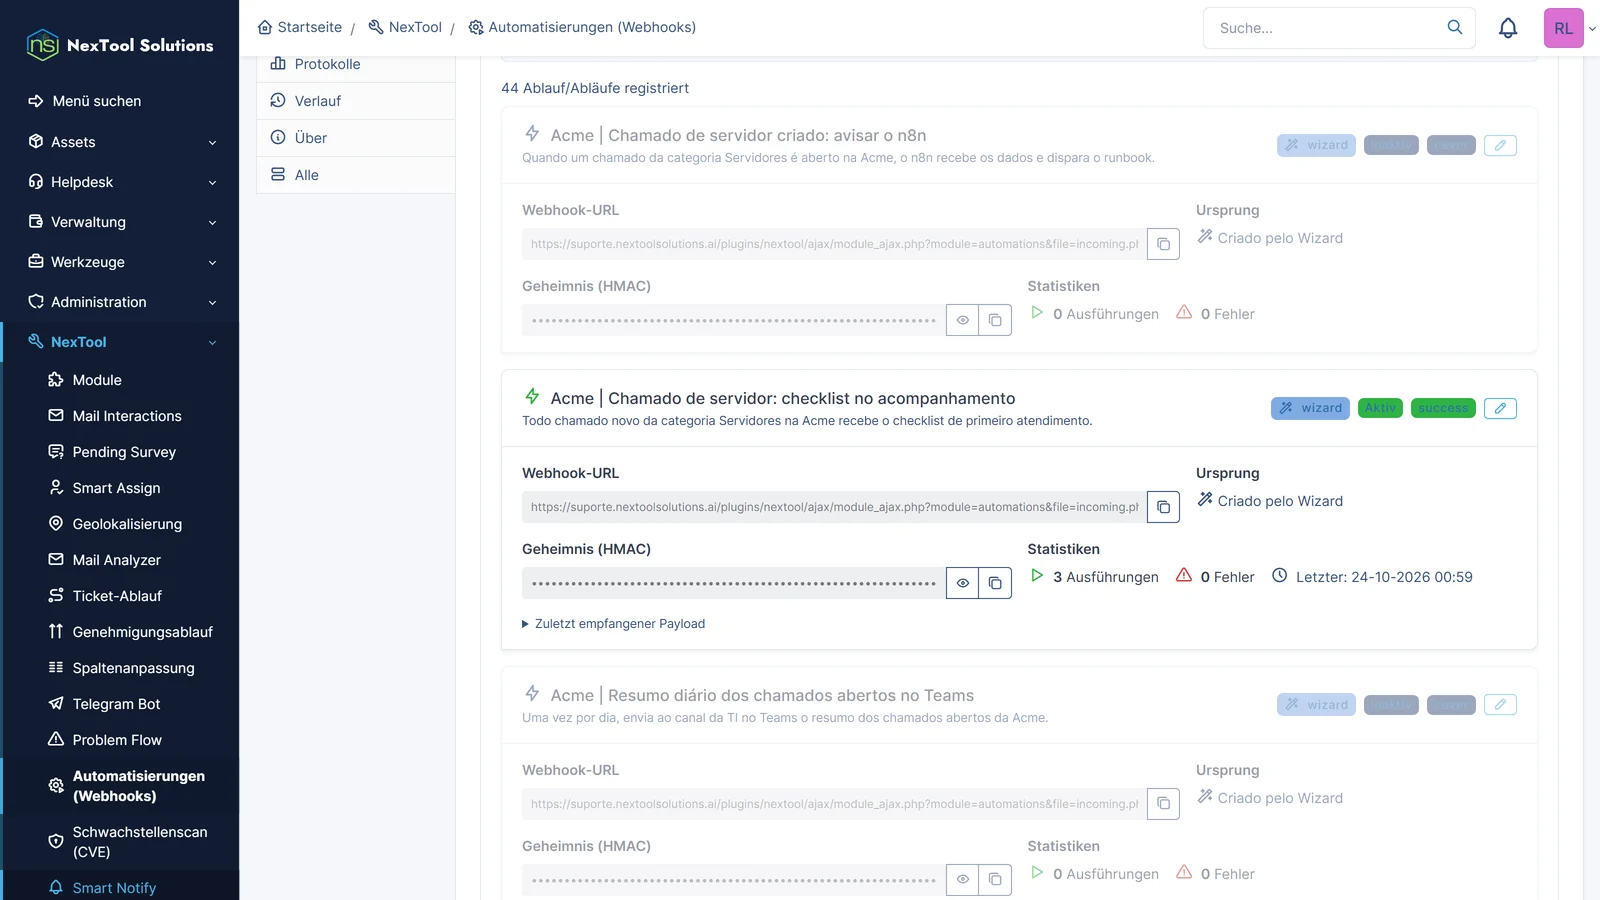The image size is (1600, 900).
Task: Collapse the NexTool menu
Action: click(x=120, y=342)
